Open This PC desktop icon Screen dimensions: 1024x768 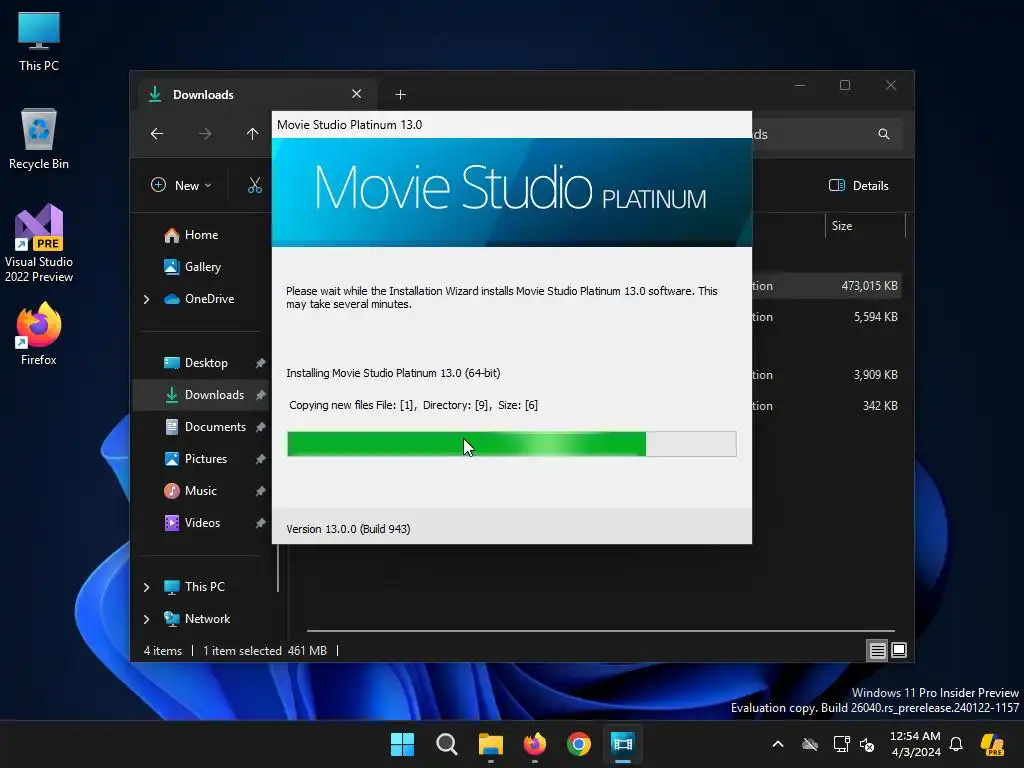click(x=39, y=42)
